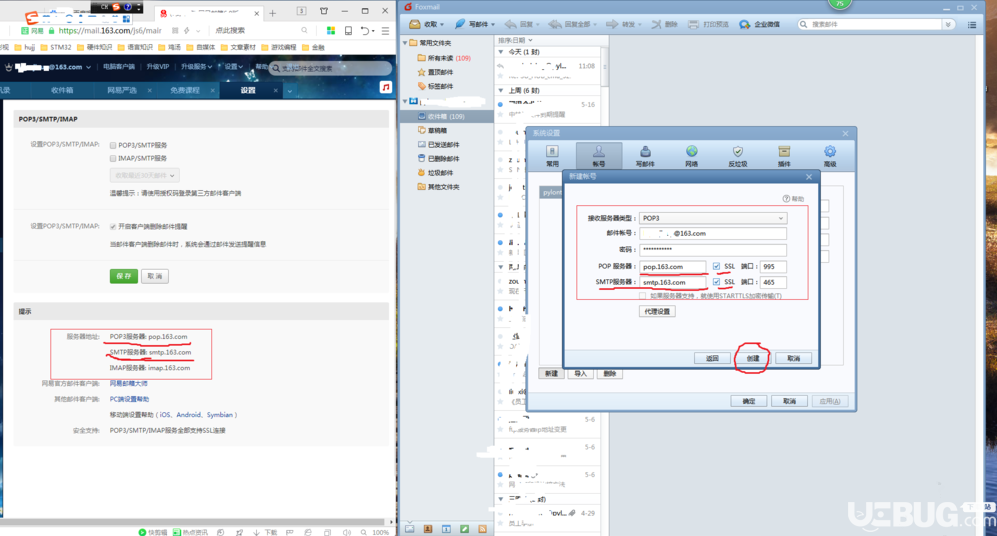Click the 写邮件 compose icon in Foxmail toolbar

point(460,24)
